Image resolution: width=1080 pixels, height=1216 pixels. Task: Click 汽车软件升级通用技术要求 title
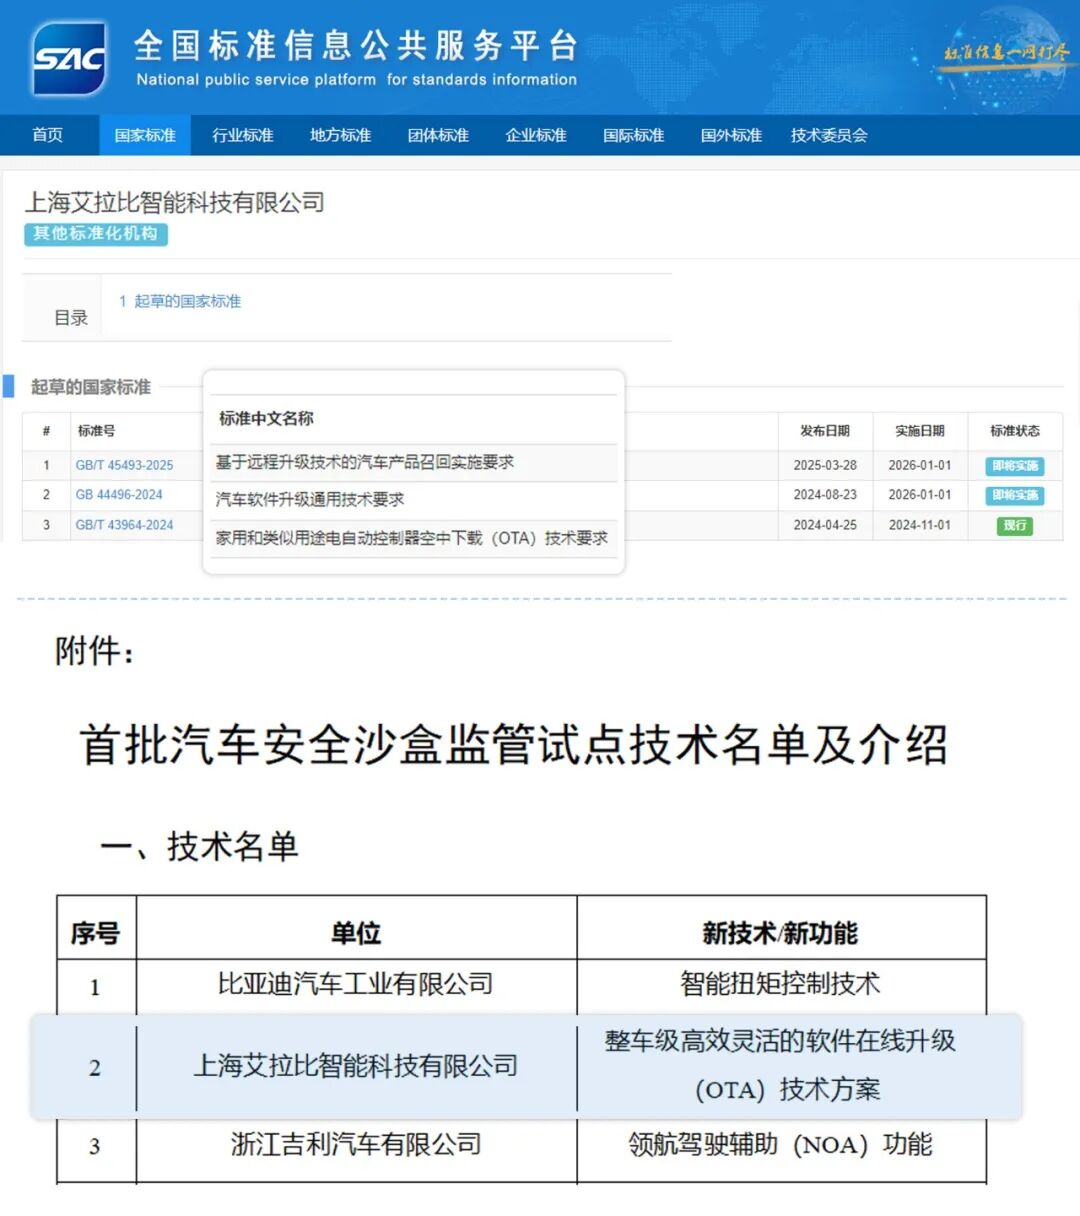[310, 499]
